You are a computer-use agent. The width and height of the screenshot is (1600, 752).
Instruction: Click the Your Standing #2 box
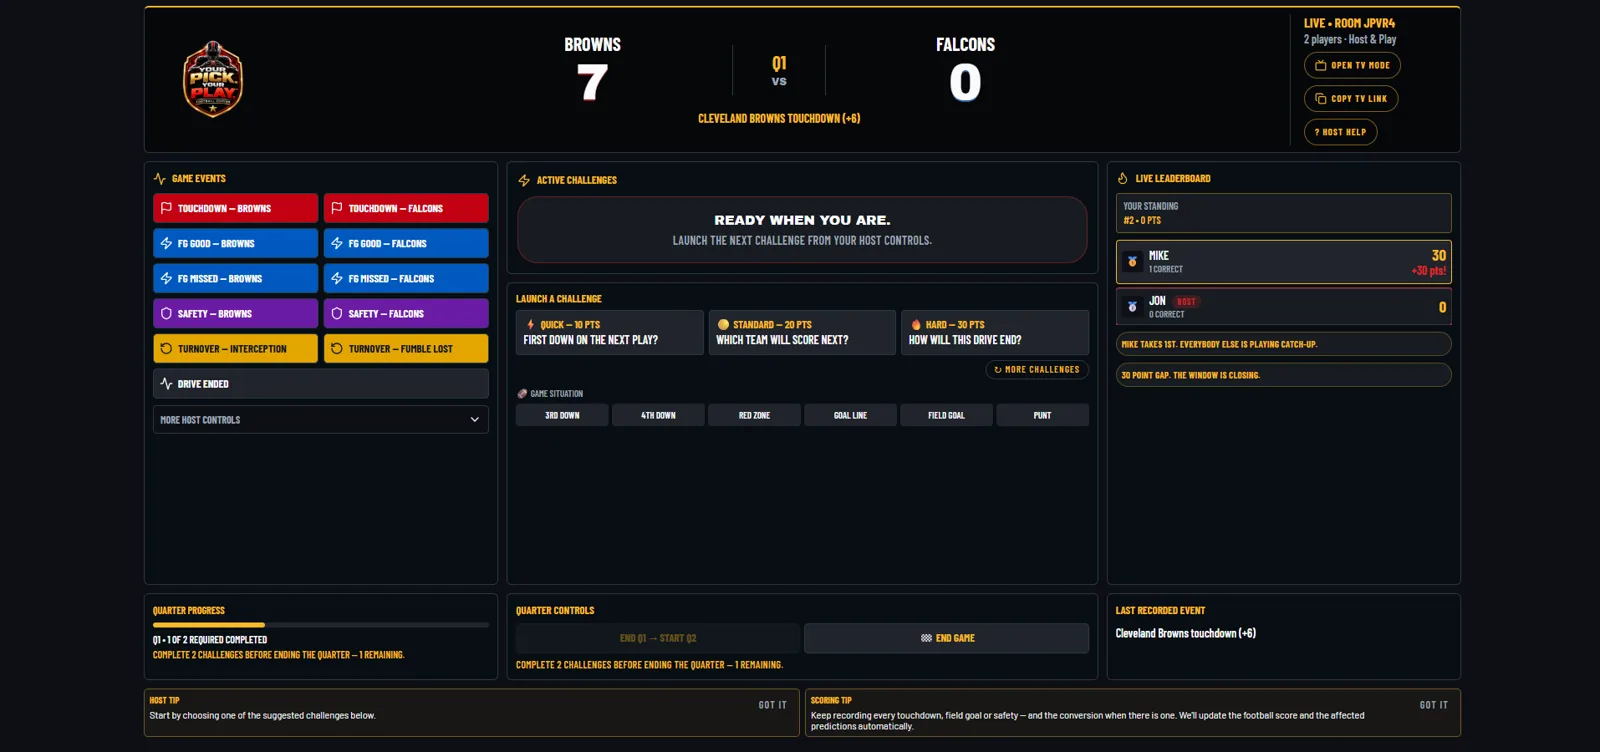pyautogui.click(x=1283, y=213)
